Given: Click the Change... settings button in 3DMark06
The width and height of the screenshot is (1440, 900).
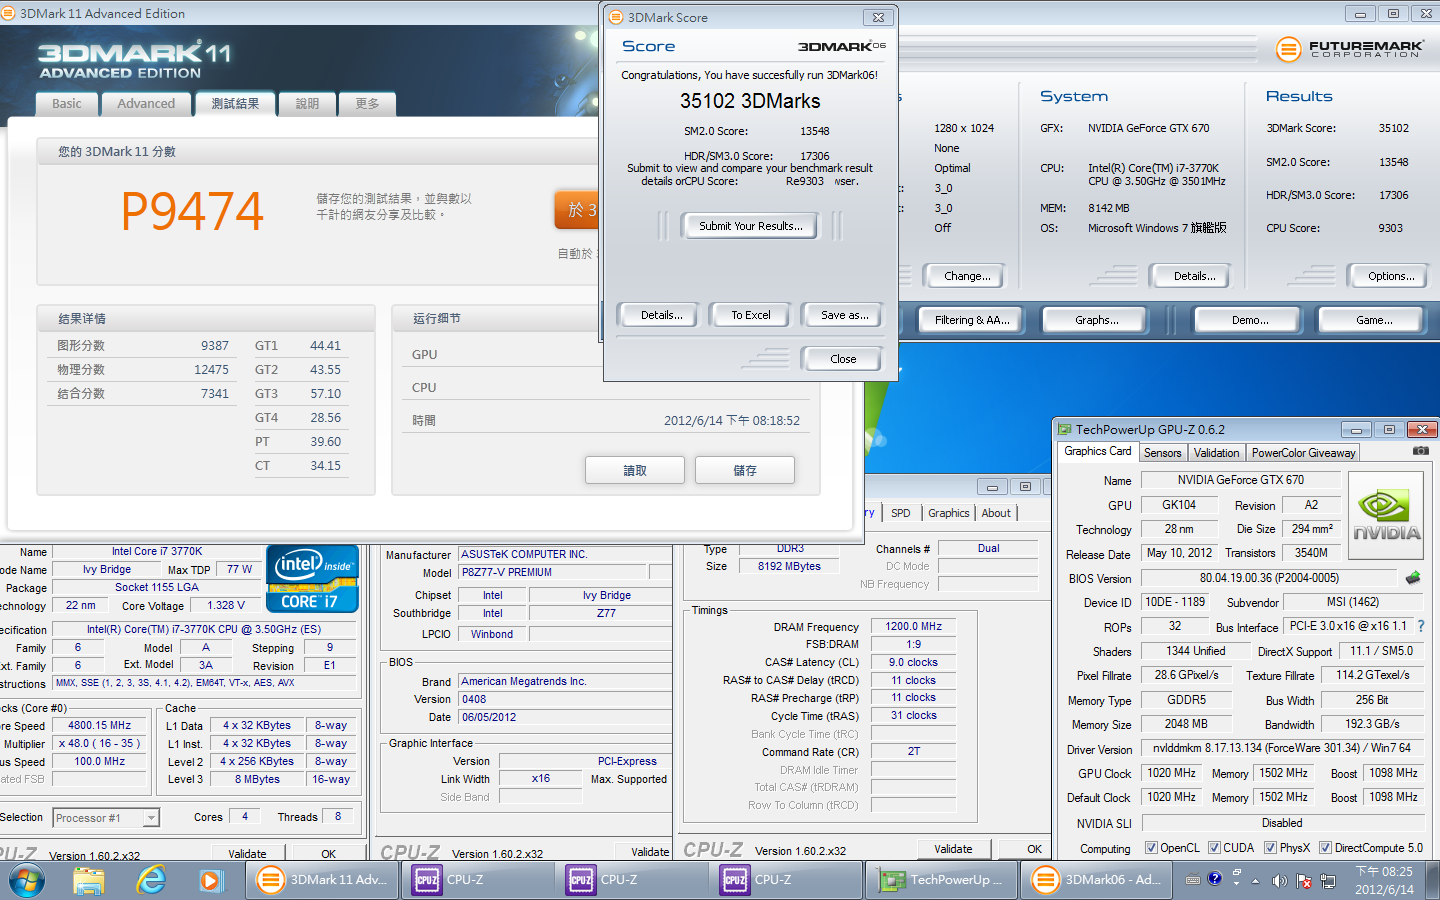Looking at the screenshot, I should point(967,276).
